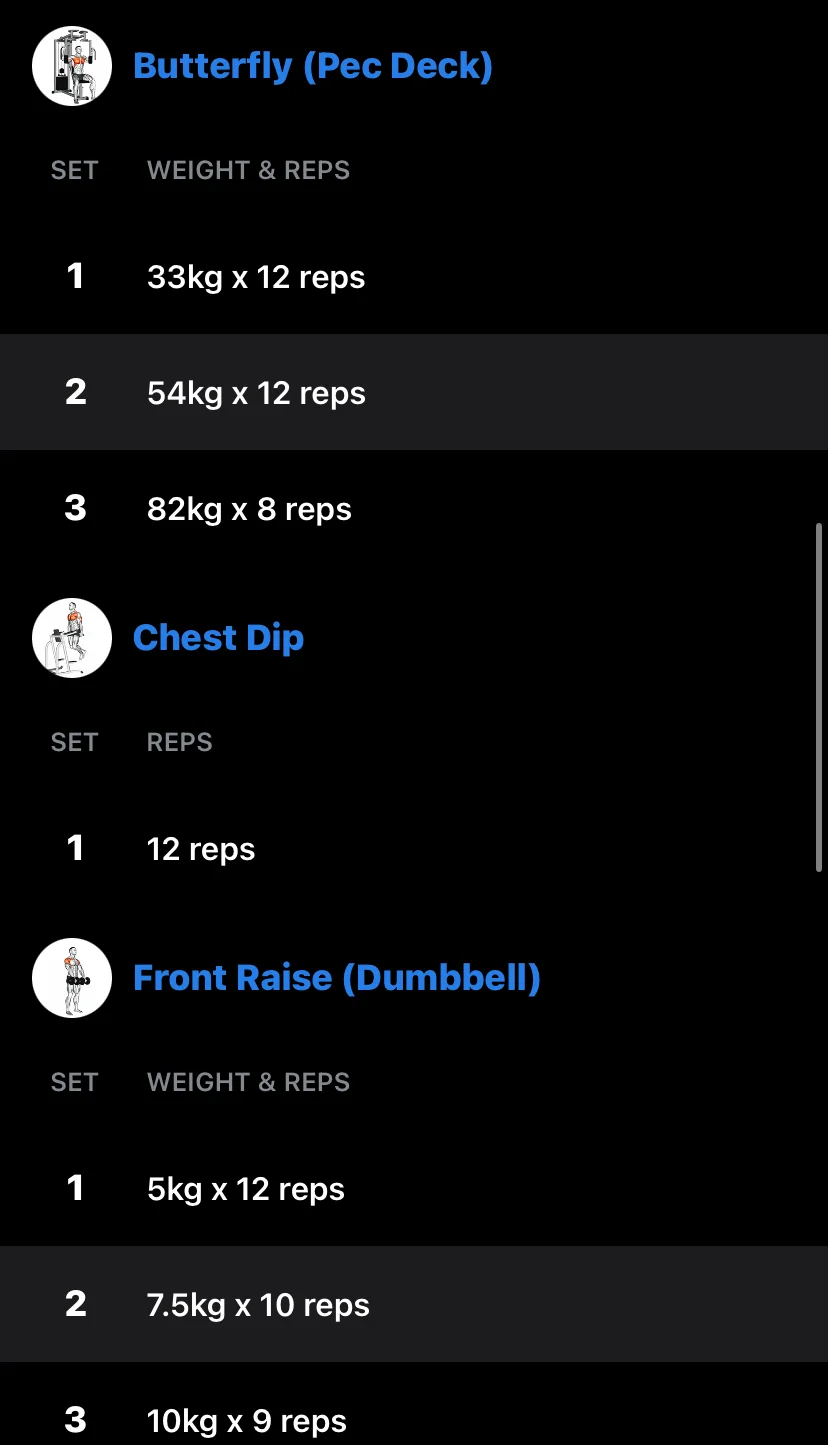The height and width of the screenshot is (1445, 828).
Task: Tap the Chest Dip exercise icon
Action: tap(72, 638)
